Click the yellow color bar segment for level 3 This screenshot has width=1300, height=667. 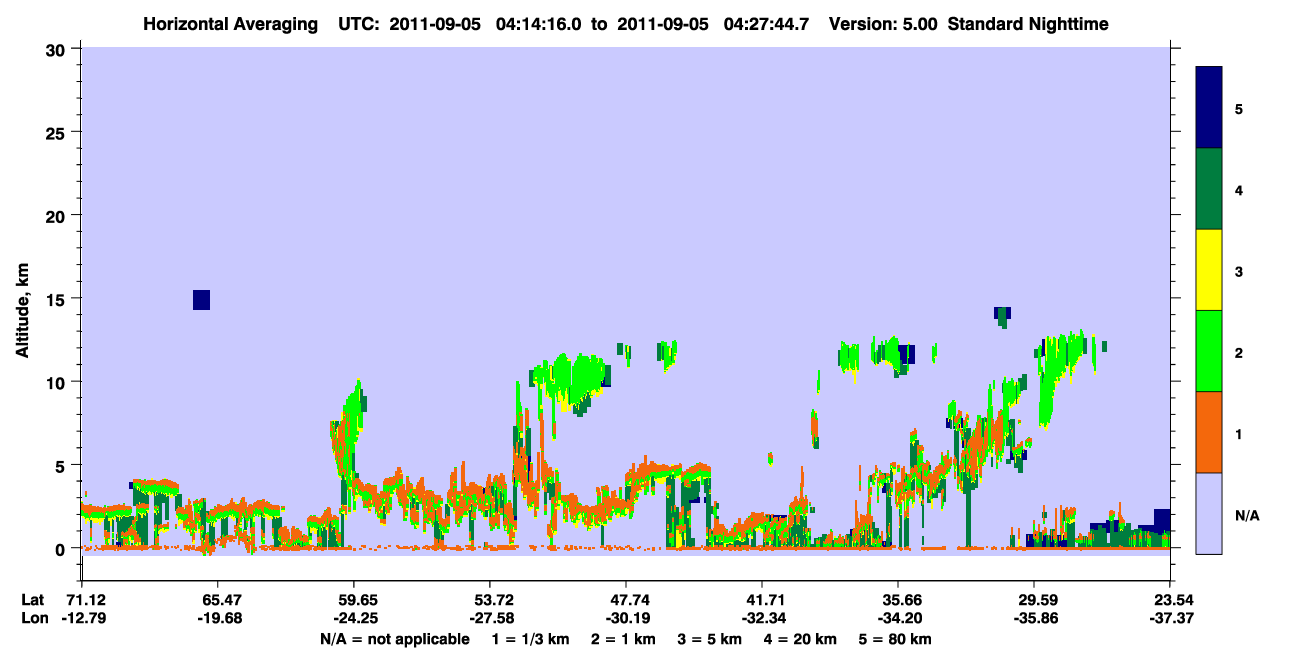pyautogui.click(x=1209, y=270)
